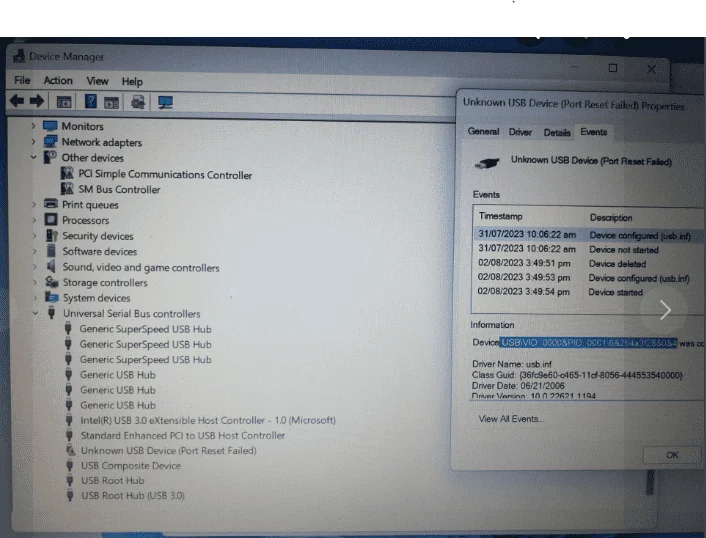Image resolution: width=706 pixels, height=538 pixels.
Task: Click the Back arrow toolbar icon
Action: 17,101
